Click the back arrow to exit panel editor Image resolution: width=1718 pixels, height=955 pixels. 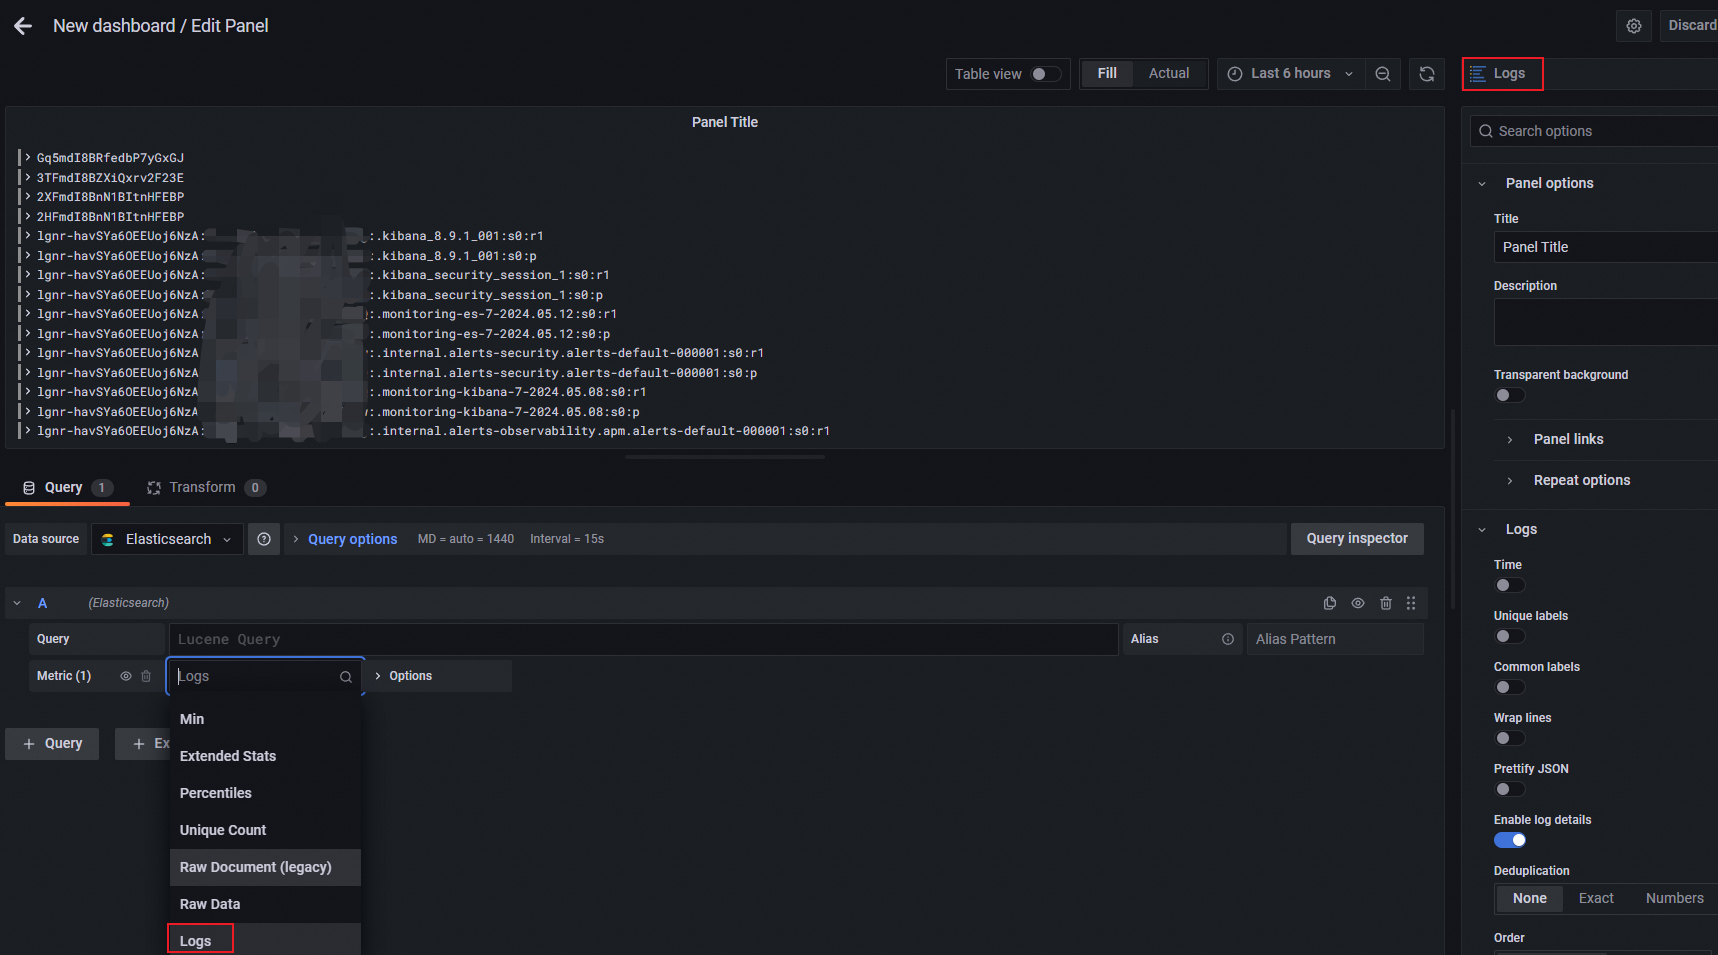click(23, 27)
